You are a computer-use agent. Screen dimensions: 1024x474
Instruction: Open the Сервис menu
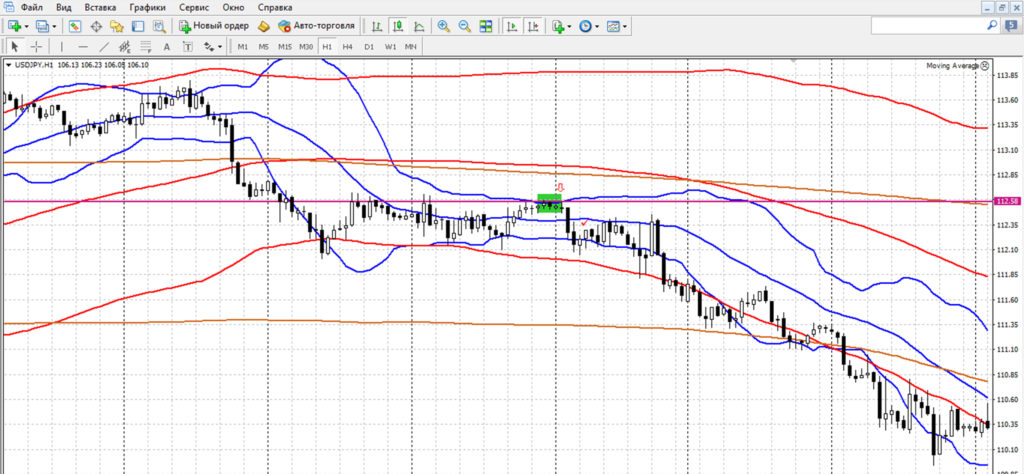[x=193, y=7]
